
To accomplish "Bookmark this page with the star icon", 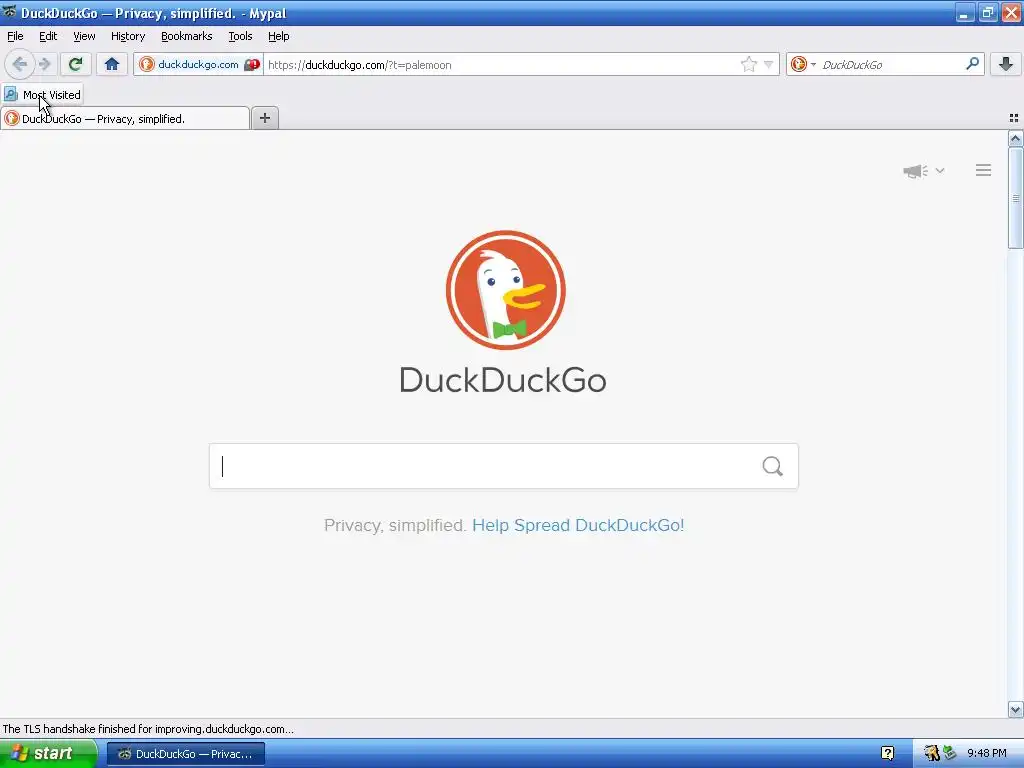I will tap(748, 64).
